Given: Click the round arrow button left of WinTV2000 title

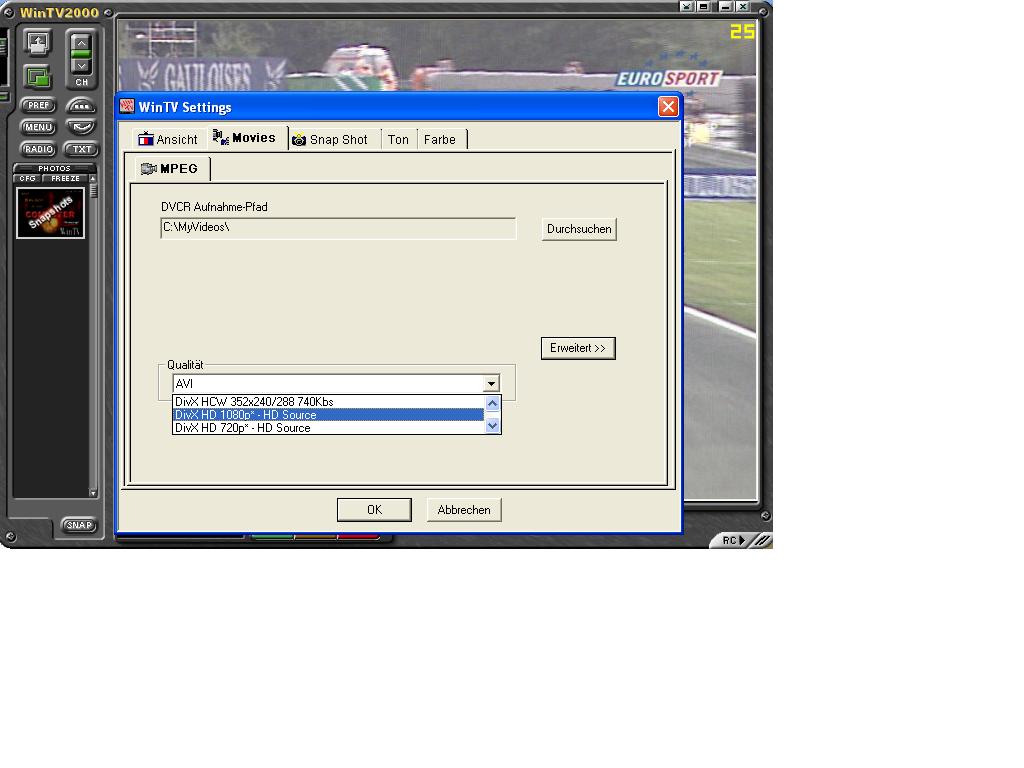Looking at the screenshot, I should pyautogui.click(x=9, y=12).
